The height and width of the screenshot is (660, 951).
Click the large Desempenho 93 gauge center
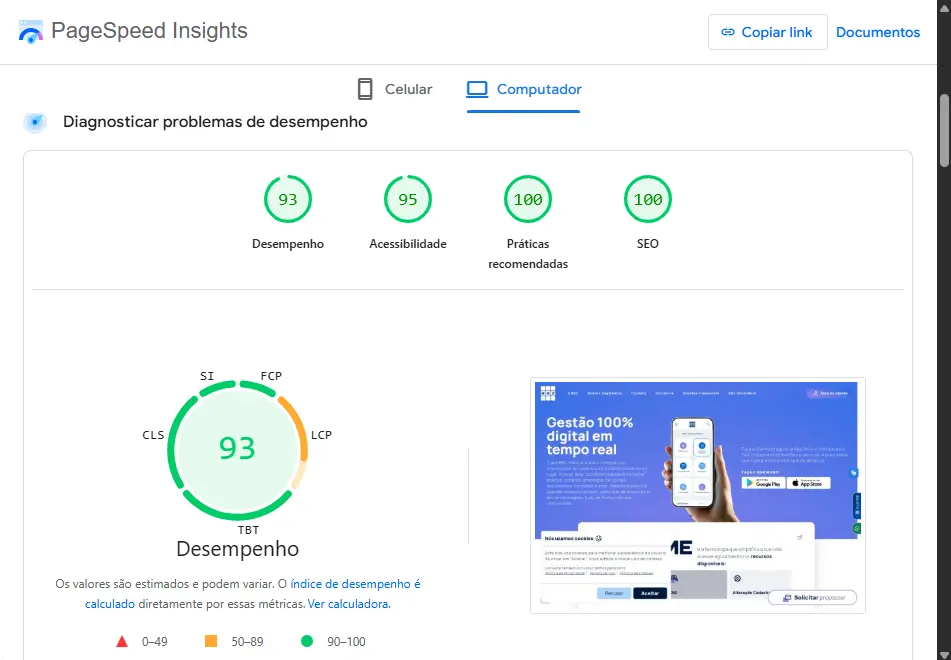(237, 448)
